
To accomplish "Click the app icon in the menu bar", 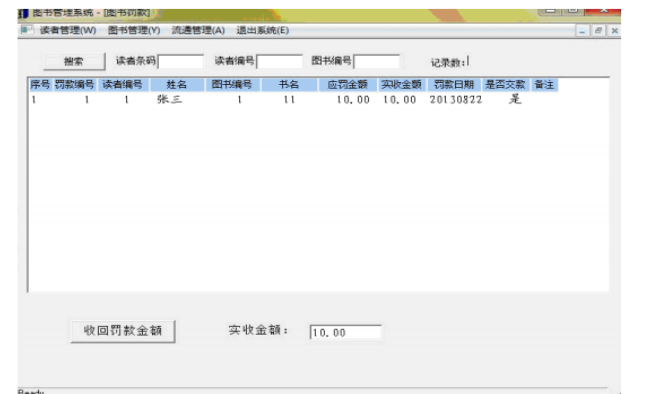I will coord(27,30).
